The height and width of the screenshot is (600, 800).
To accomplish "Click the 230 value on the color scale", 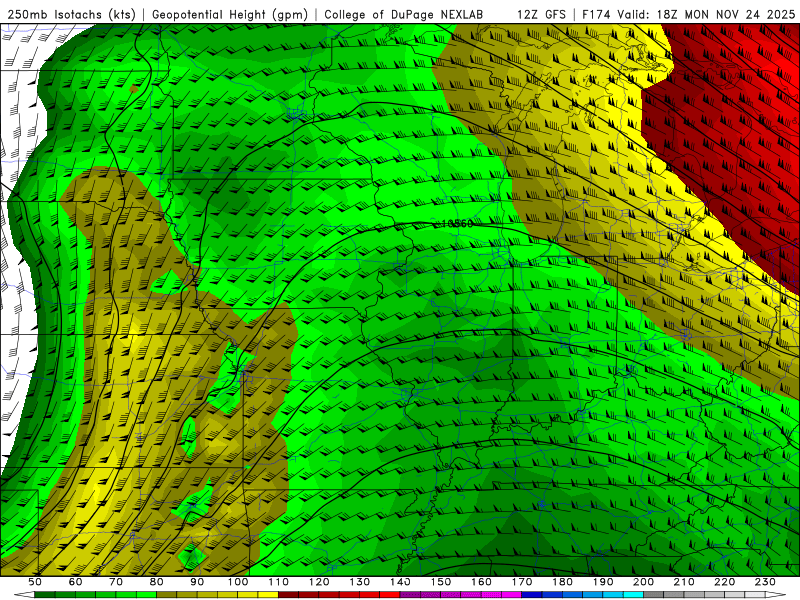I will [x=765, y=582].
